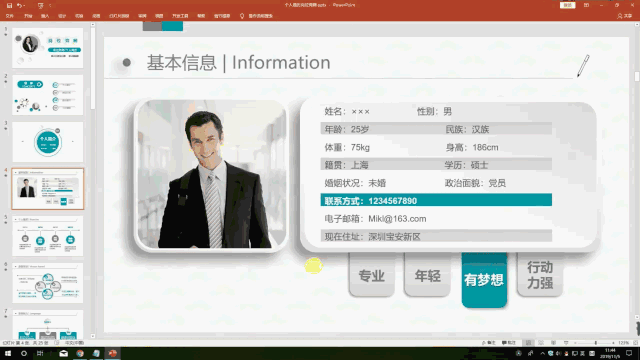This screenshot has width=640, height=360.
Task: Click teal 联系方式: 1234567890 bar
Action: coord(436,200)
